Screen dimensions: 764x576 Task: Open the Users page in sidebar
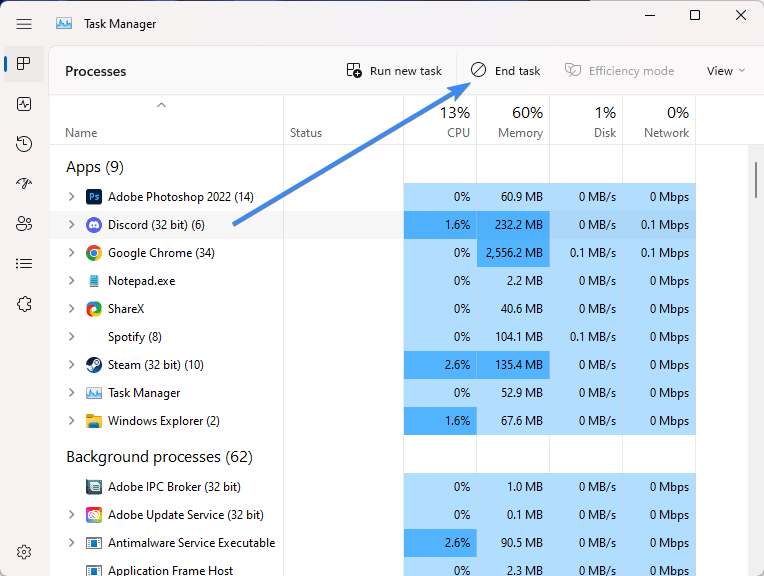click(24, 224)
